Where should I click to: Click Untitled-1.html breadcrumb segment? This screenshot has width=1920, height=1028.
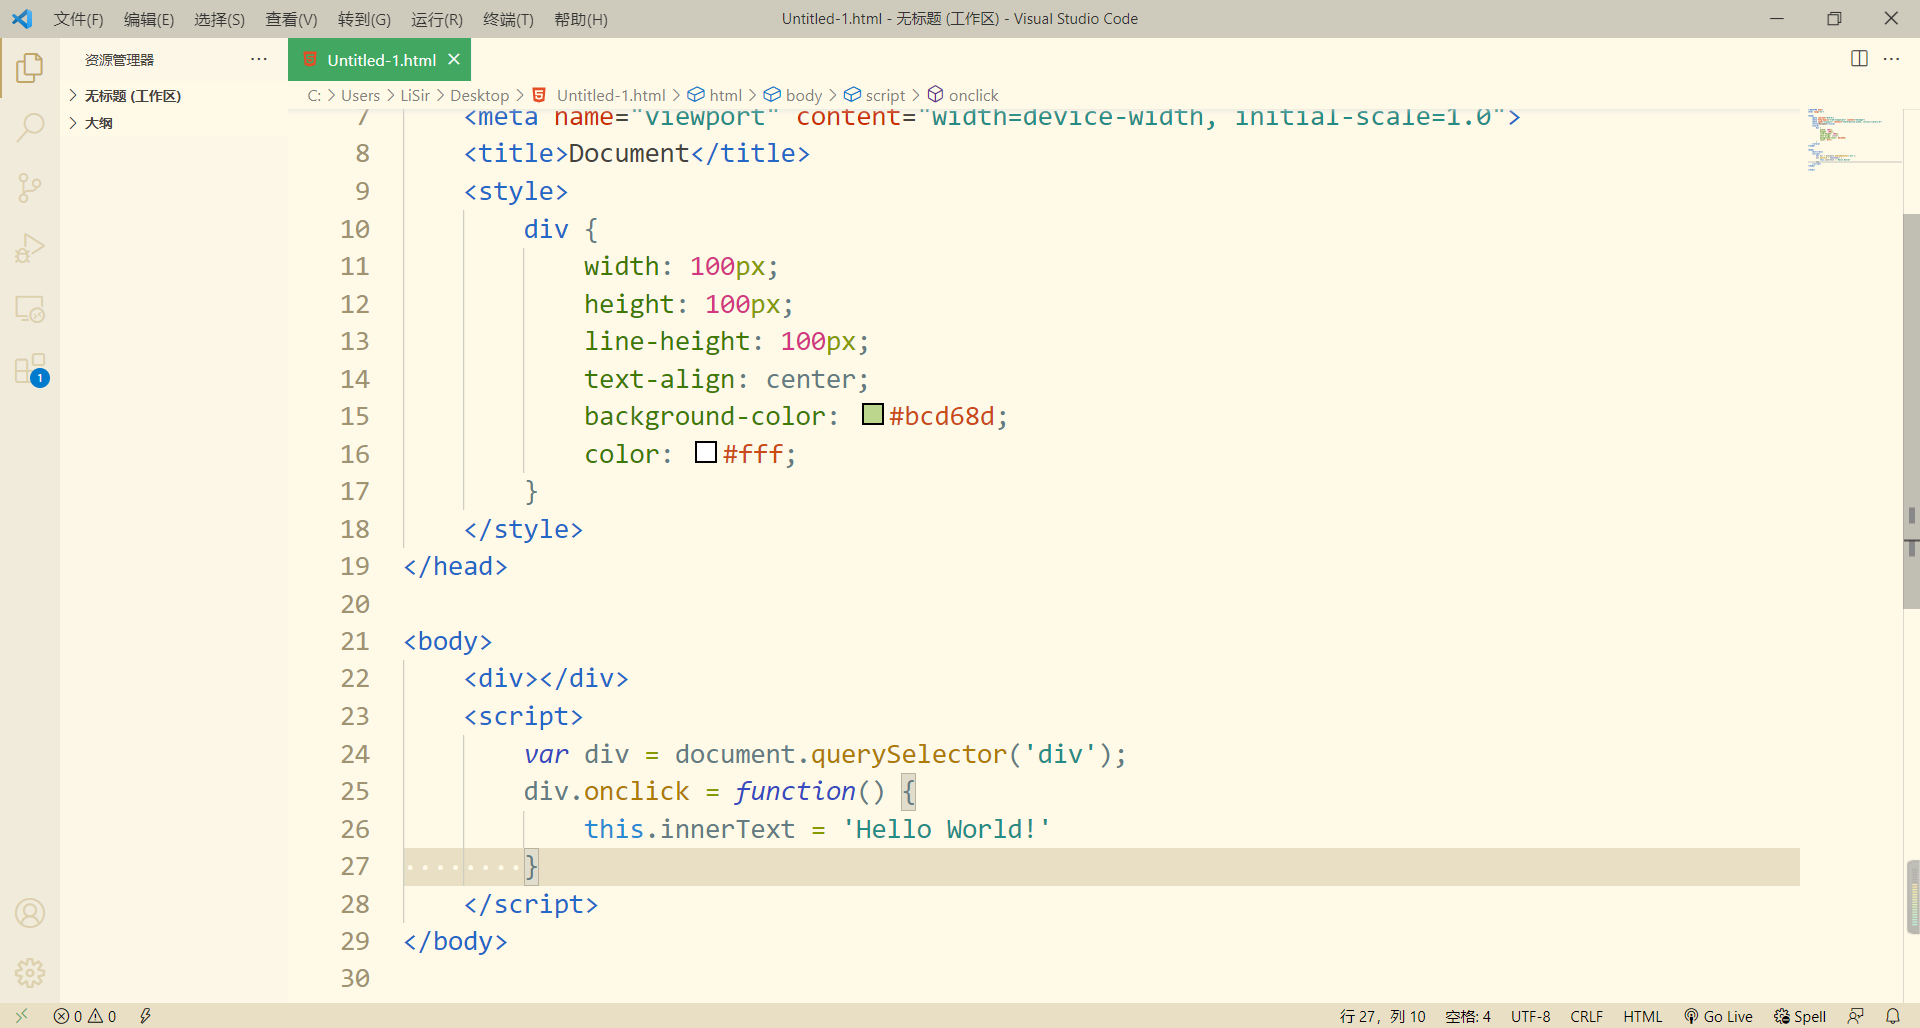pos(599,95)
